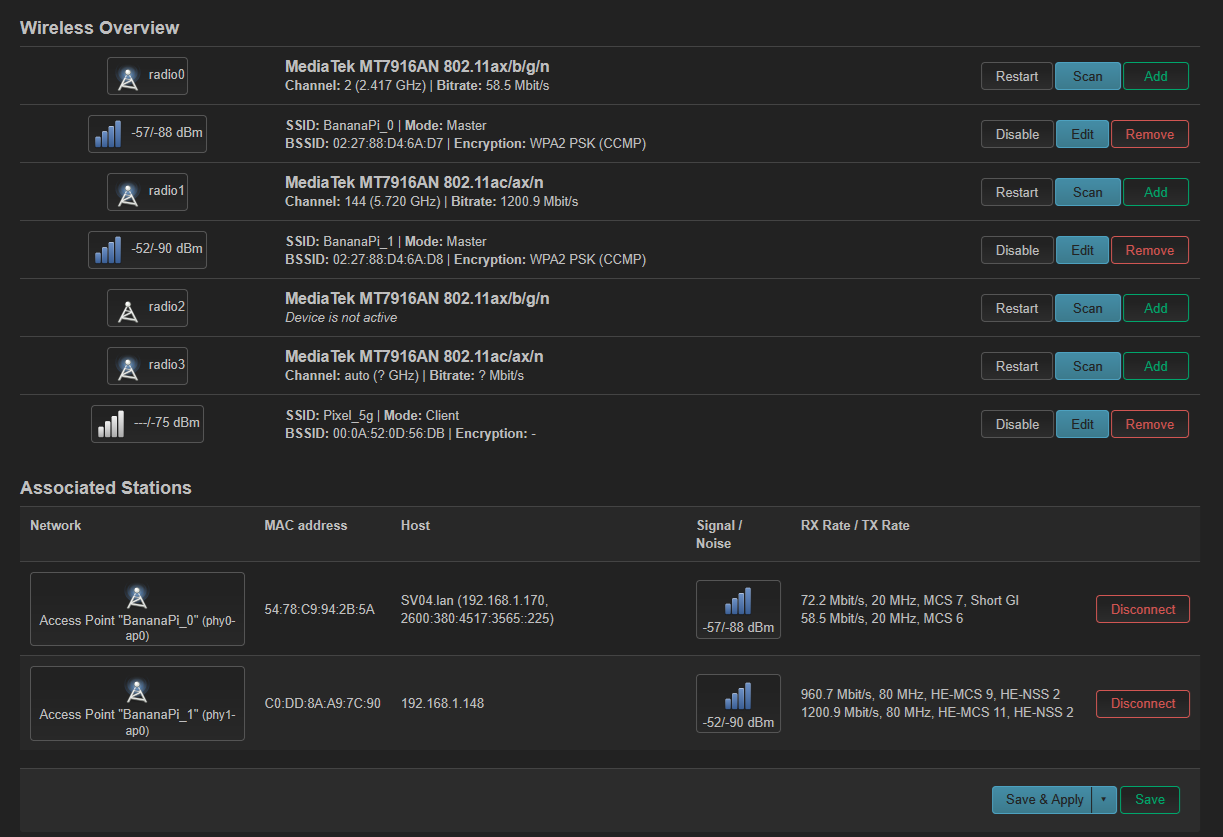Scan for networks on radio0
The width and height of the screenshot is (1223, 837).
coord(1088,76)
